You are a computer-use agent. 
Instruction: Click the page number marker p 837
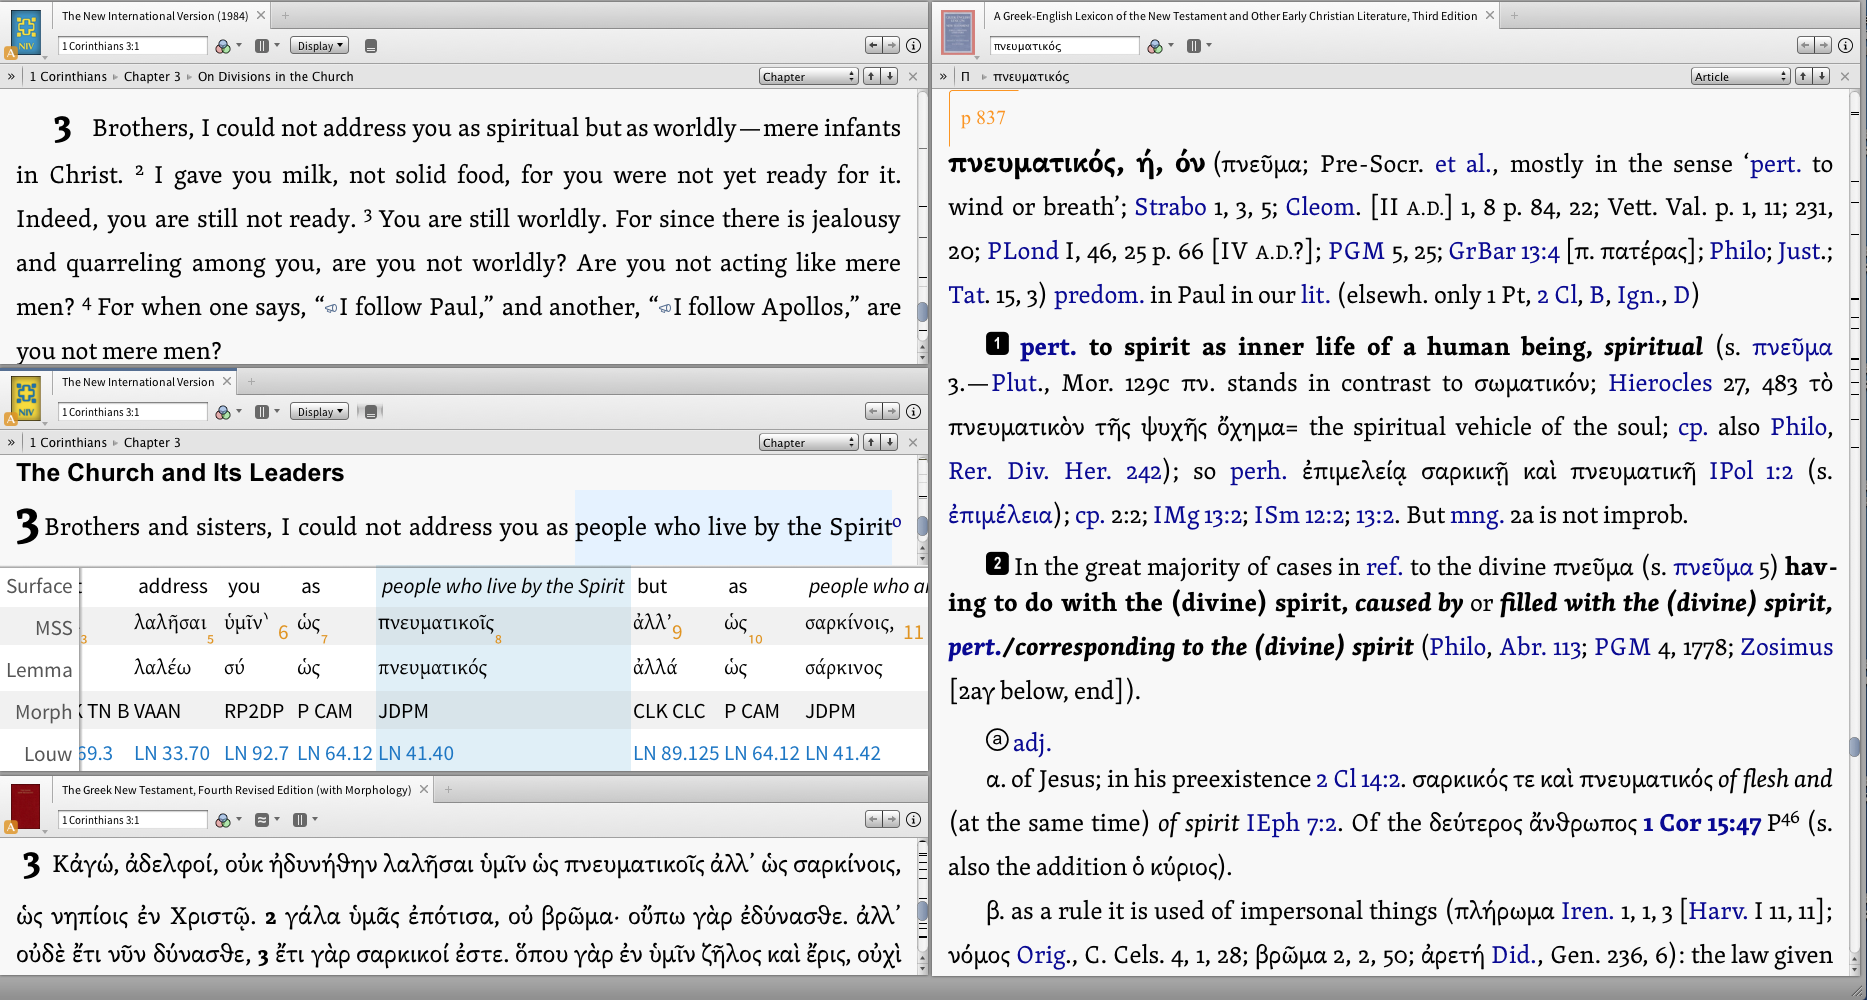(983, 118)
